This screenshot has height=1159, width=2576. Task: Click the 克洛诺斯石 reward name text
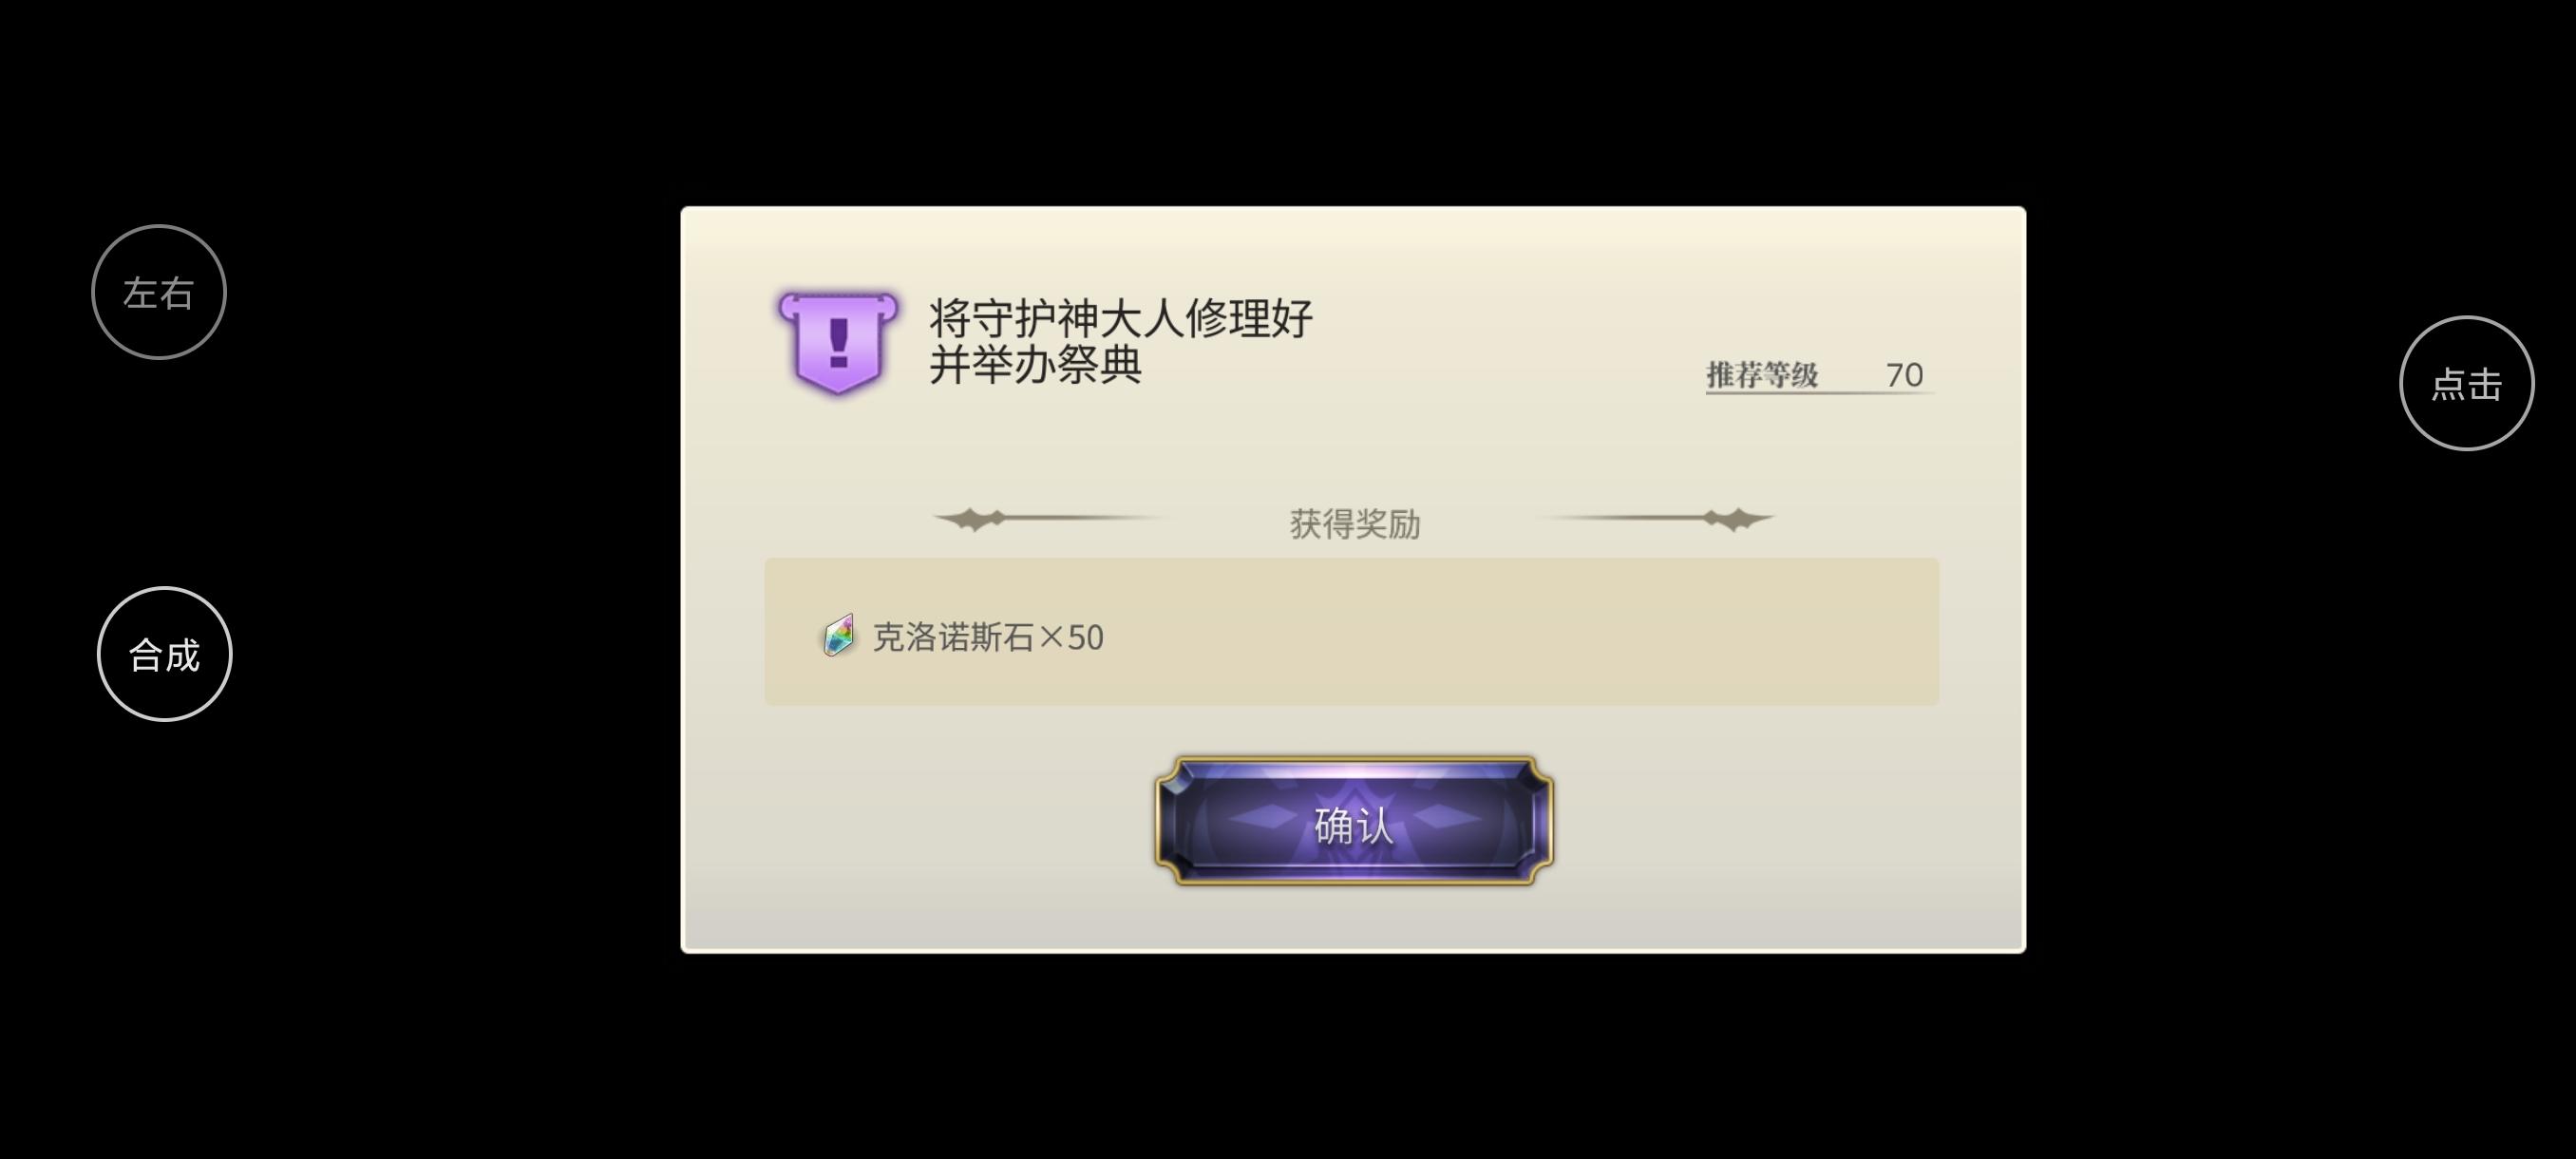click(x=953, y=637)
